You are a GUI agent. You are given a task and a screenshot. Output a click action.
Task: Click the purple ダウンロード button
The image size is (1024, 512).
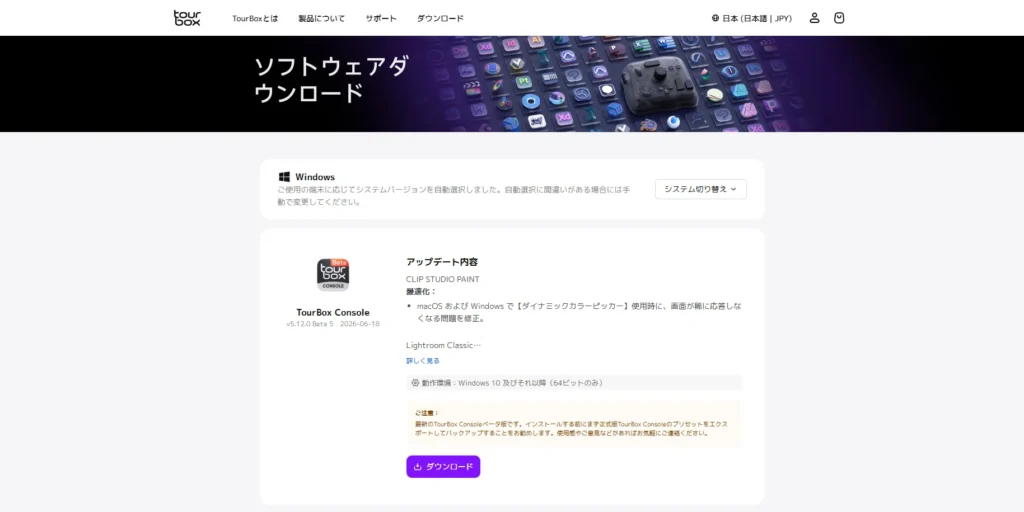coord(443,466)
